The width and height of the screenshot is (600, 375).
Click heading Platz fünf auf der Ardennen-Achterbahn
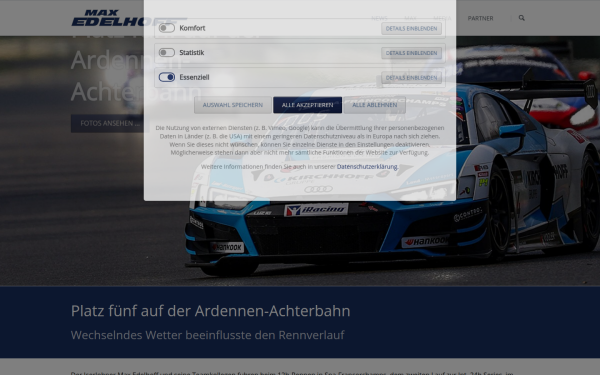tap(210, 311)
